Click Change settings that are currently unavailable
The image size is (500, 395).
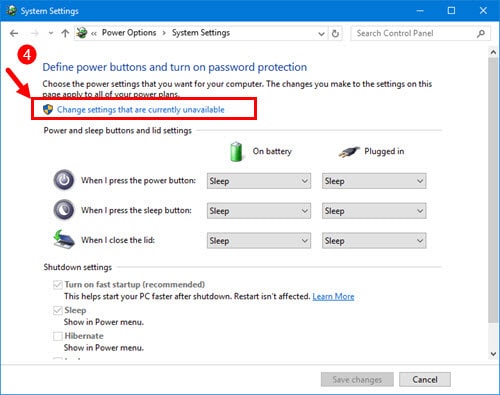[141, 109]
